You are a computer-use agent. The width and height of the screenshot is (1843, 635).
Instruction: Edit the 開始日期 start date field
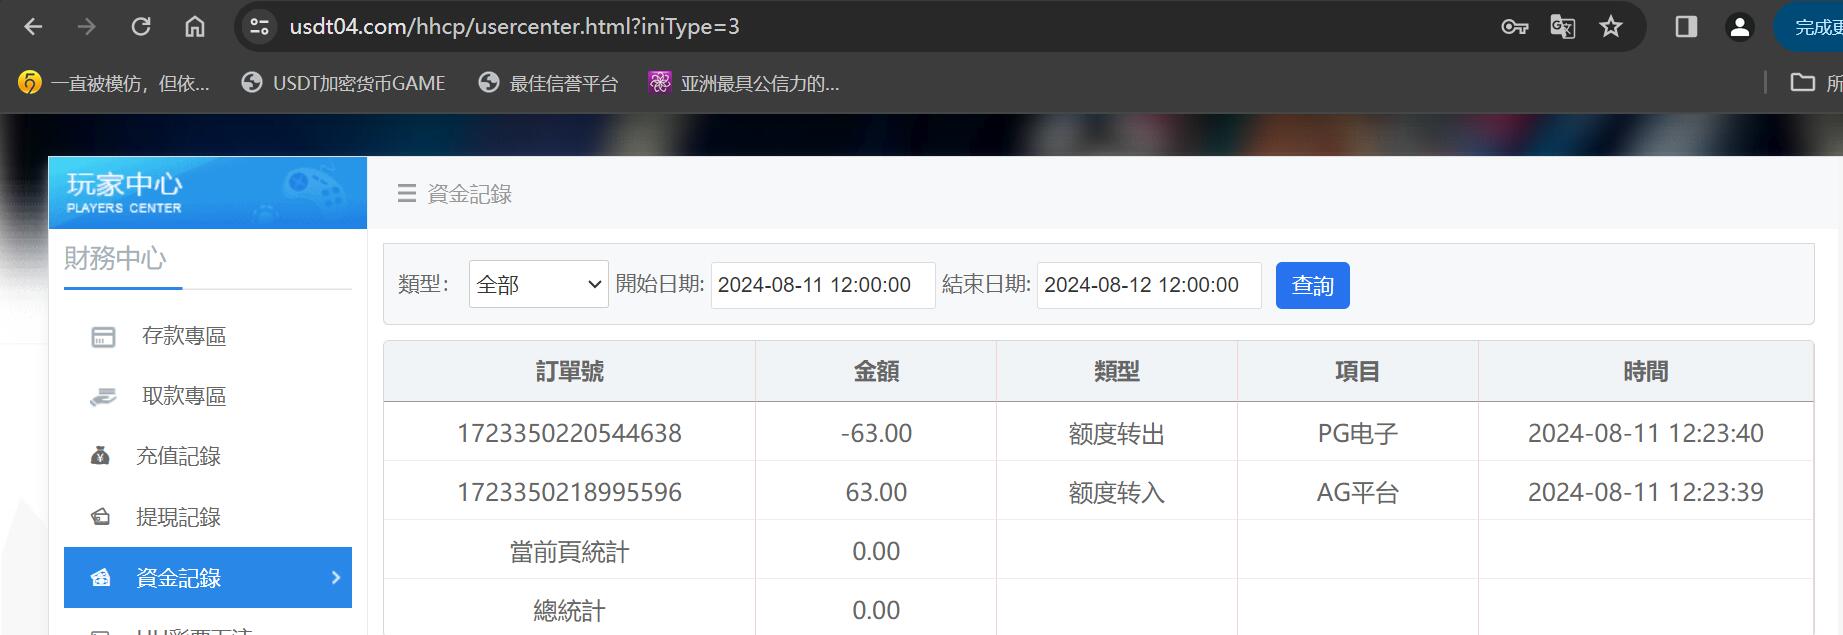point(822,285)
